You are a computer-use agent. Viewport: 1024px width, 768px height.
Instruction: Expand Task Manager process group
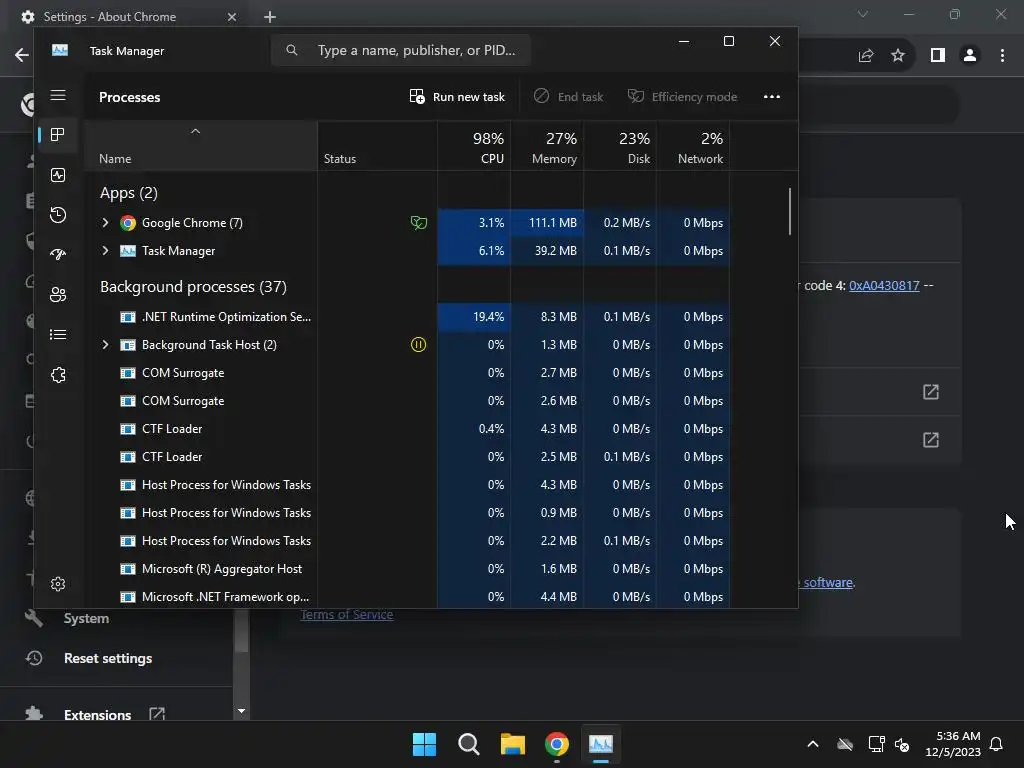pyautogui.click(x=105, y=251)
